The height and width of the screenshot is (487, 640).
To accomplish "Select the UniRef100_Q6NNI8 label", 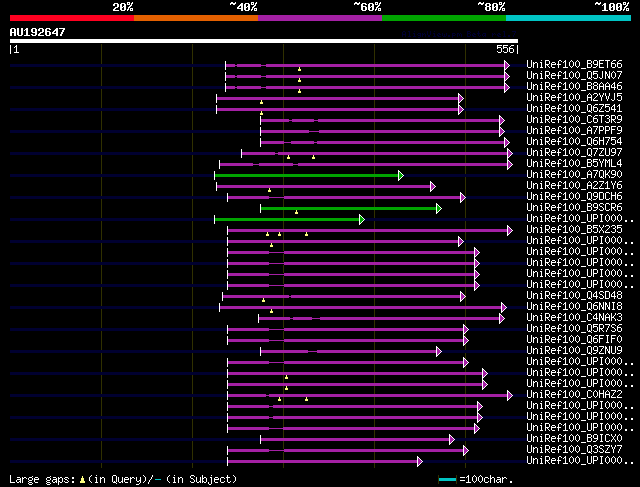I will 574,307.
